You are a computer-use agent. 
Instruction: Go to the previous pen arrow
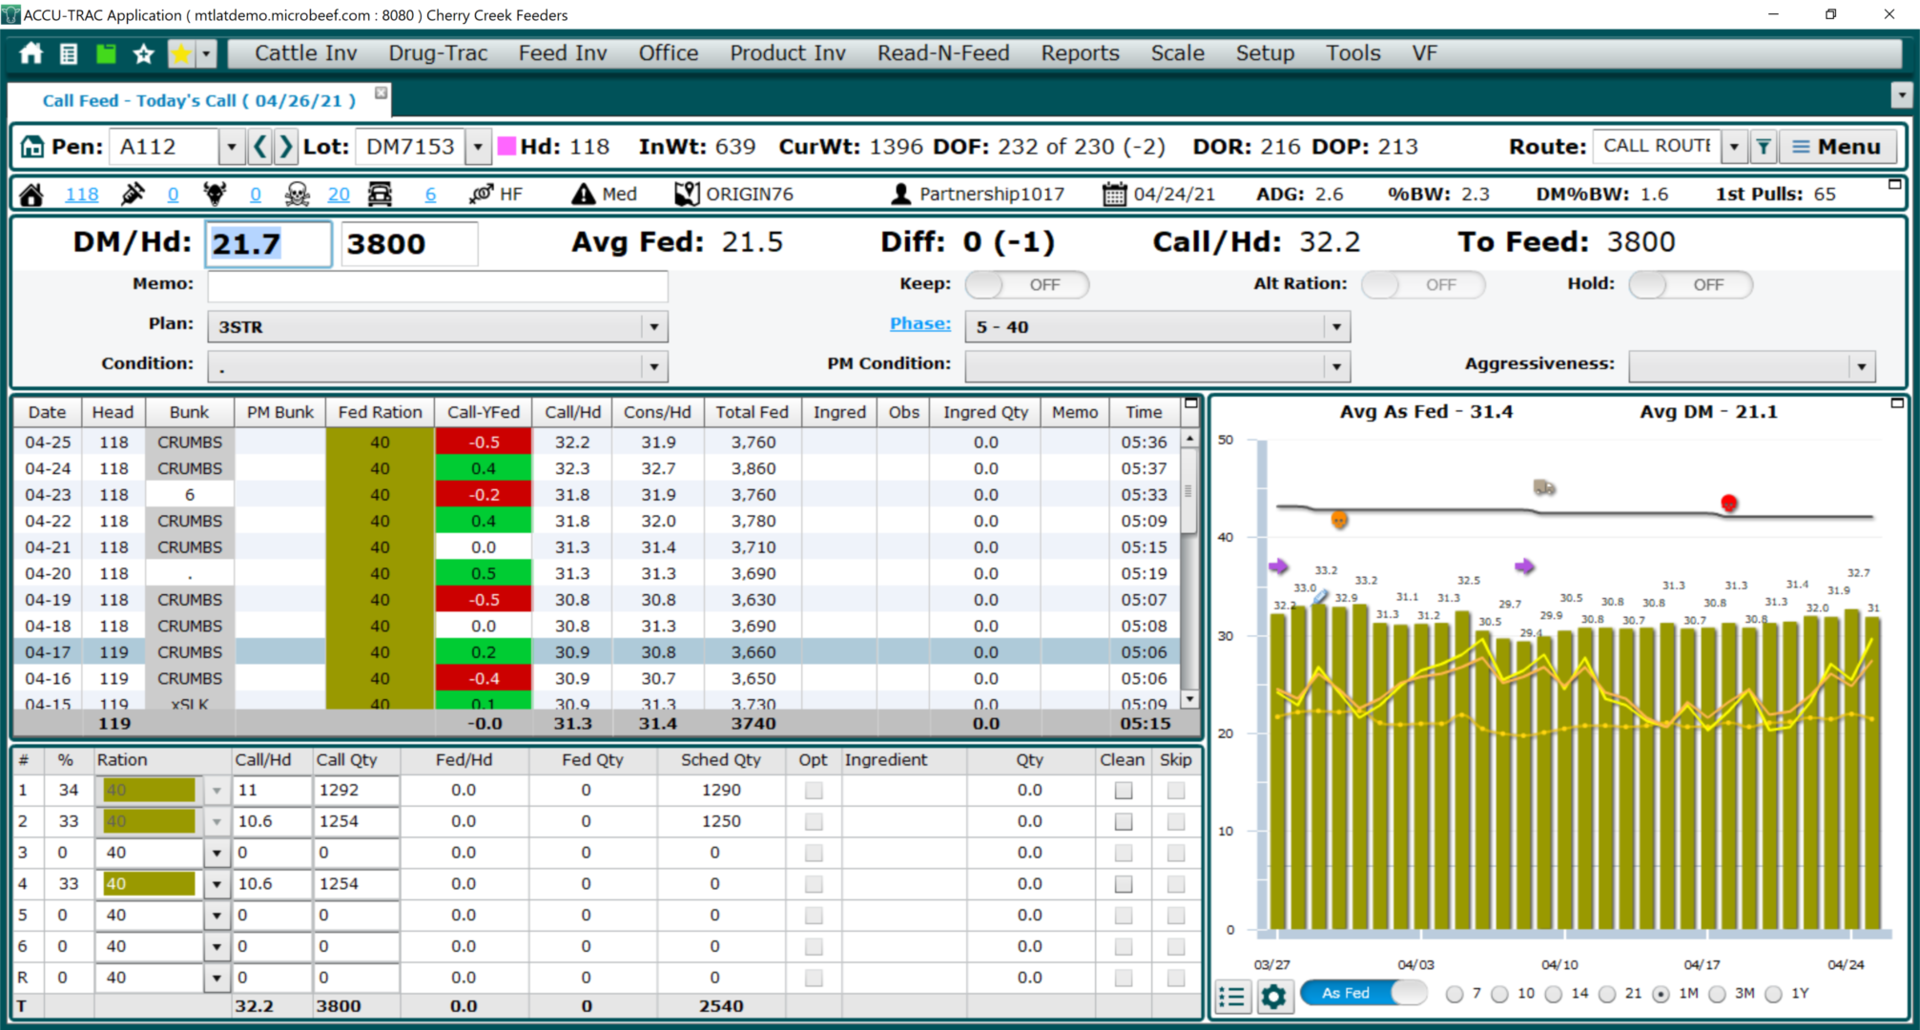[260, 147]
